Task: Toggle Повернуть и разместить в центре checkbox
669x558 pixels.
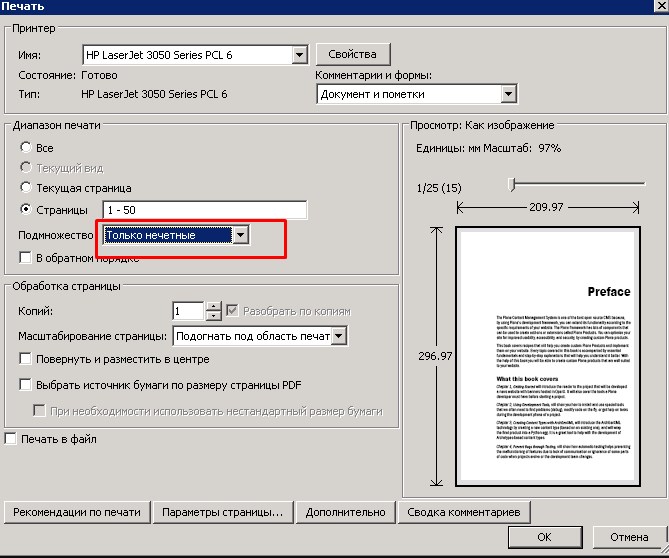Action: pyautogui.click(x=26, y=359)
